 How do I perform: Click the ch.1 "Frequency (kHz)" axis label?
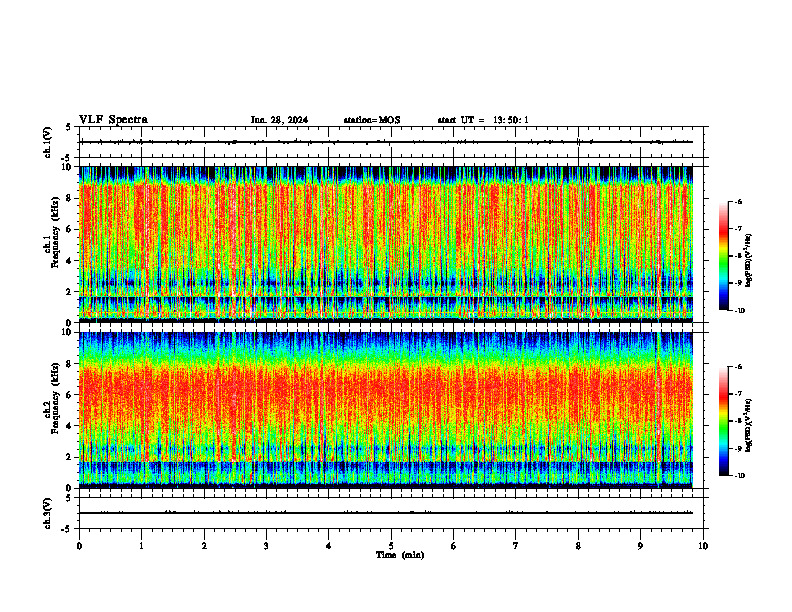[55, 233]
